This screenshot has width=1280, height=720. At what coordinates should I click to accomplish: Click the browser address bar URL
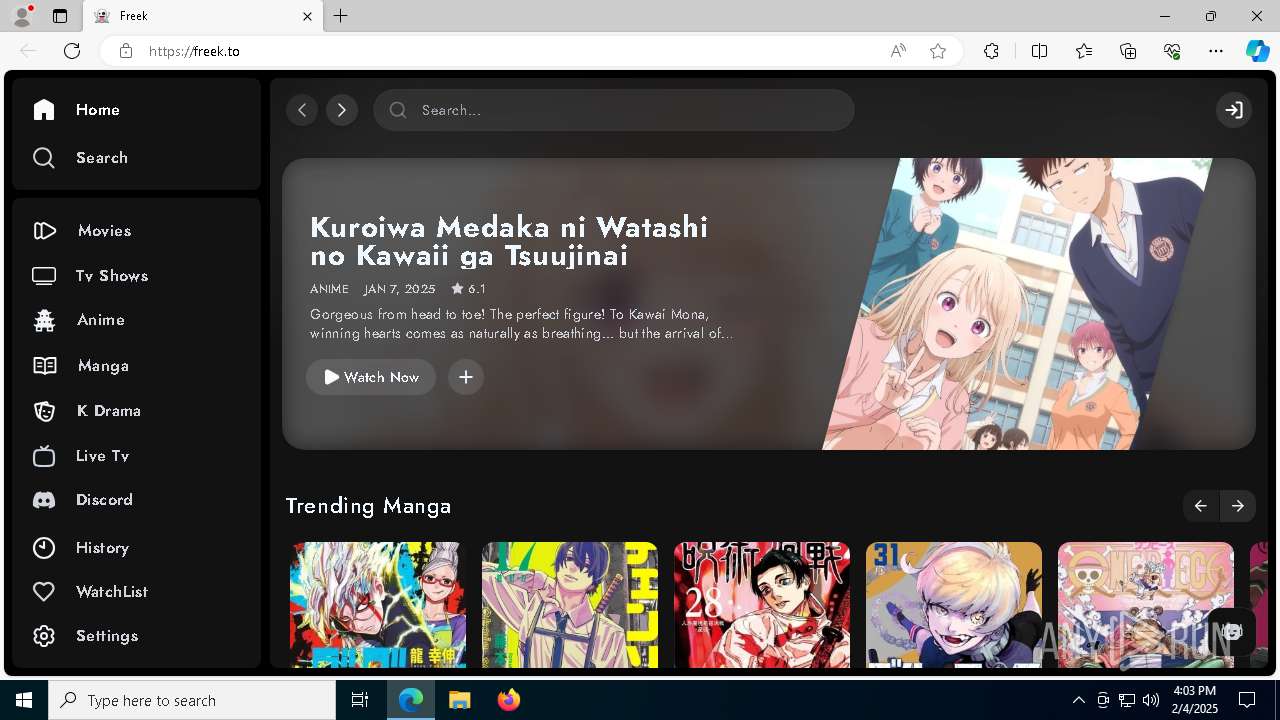point(194,51)
